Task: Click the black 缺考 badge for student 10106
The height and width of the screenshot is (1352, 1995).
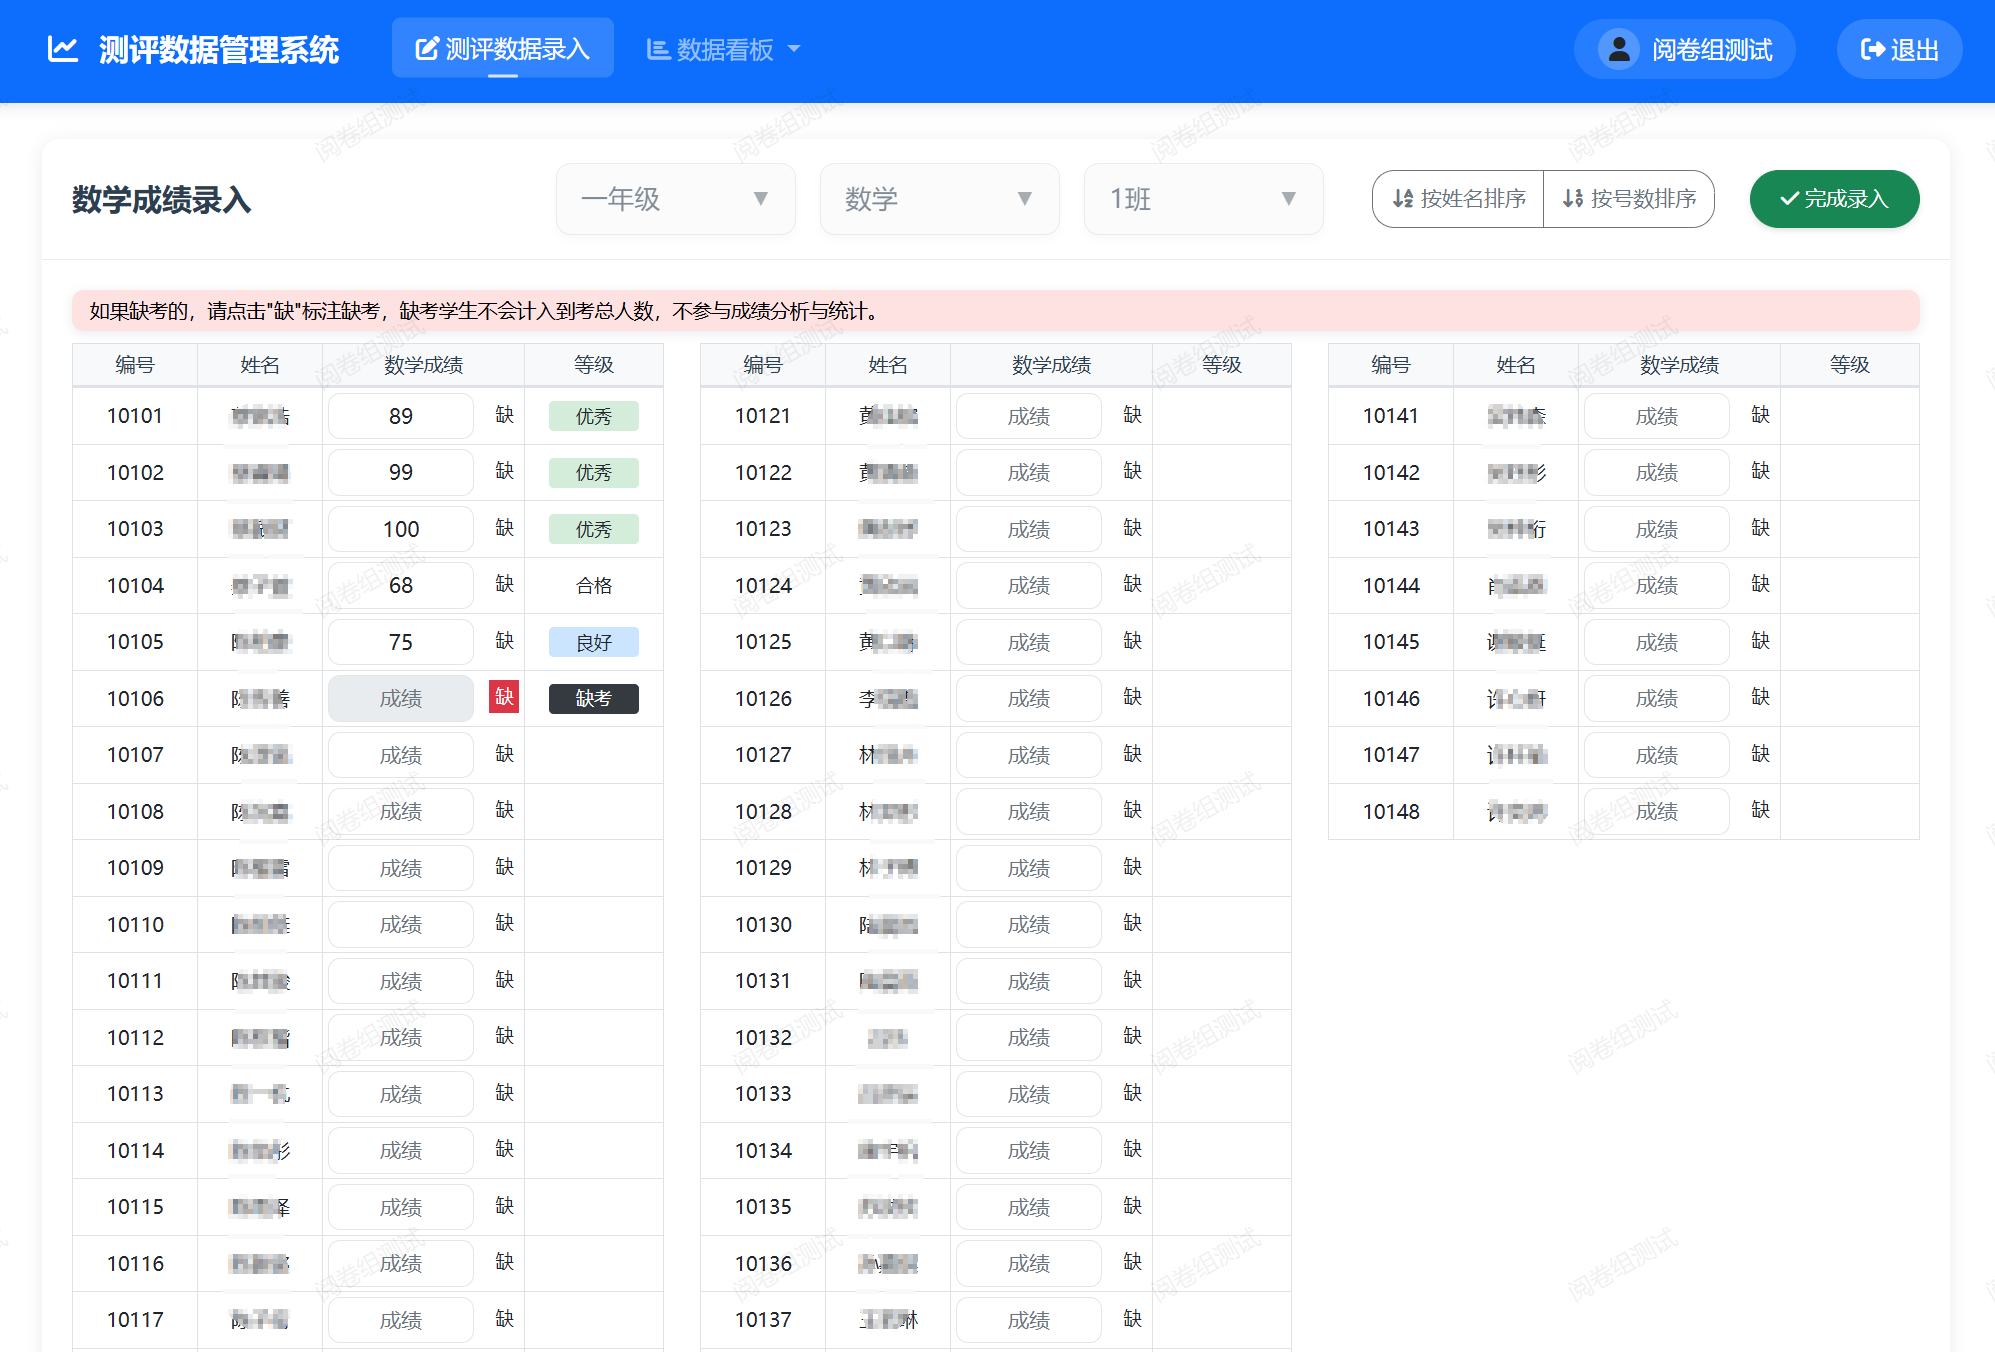Action: (593, 699)
